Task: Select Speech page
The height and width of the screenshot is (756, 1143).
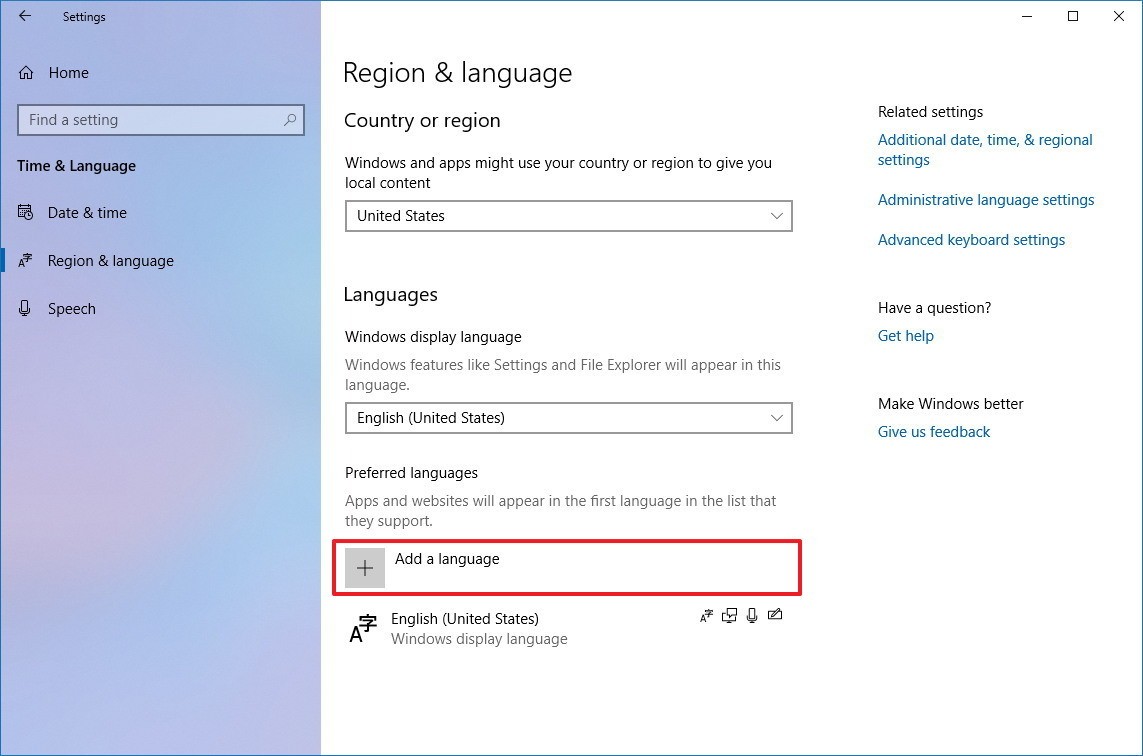Action: click(x=71, y=309)
